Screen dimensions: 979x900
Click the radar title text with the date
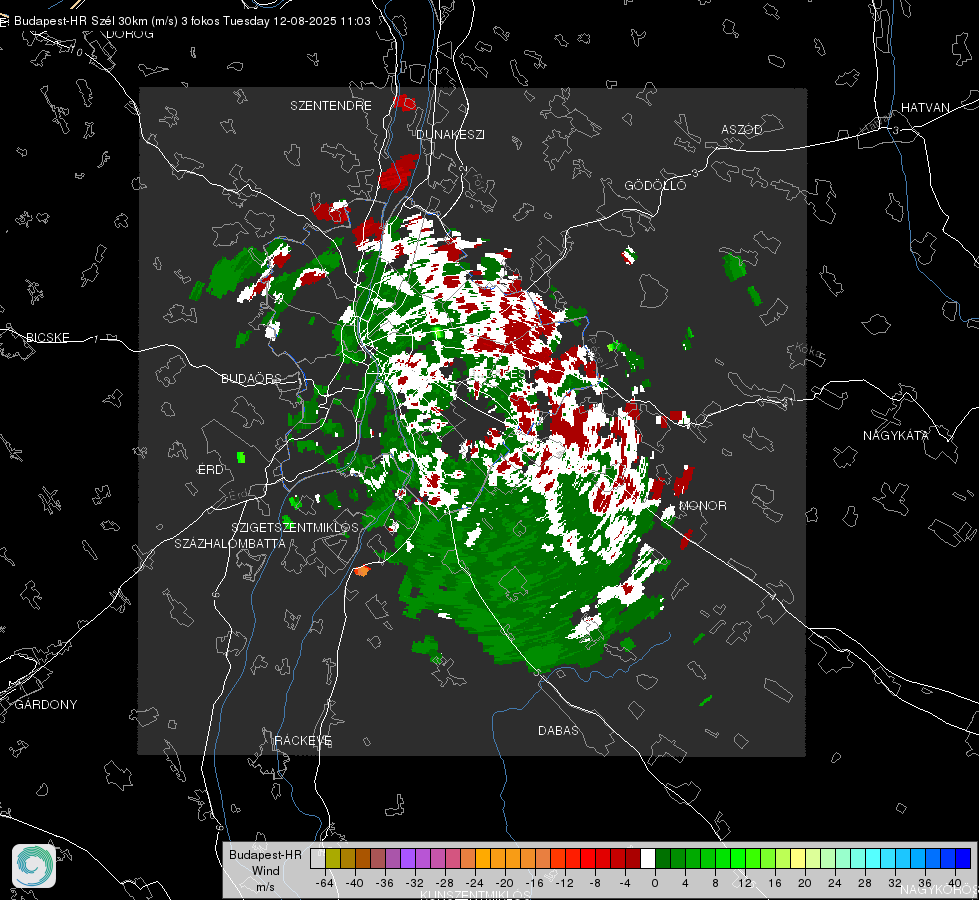[x=192, y=21]
